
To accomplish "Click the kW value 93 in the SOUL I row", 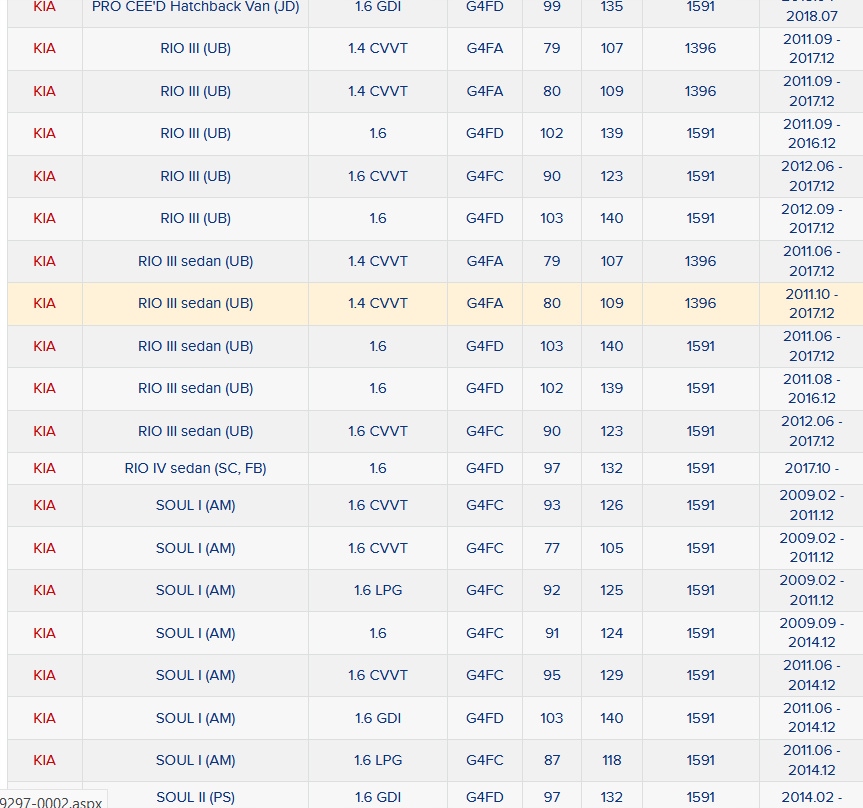I will [551, 505].
